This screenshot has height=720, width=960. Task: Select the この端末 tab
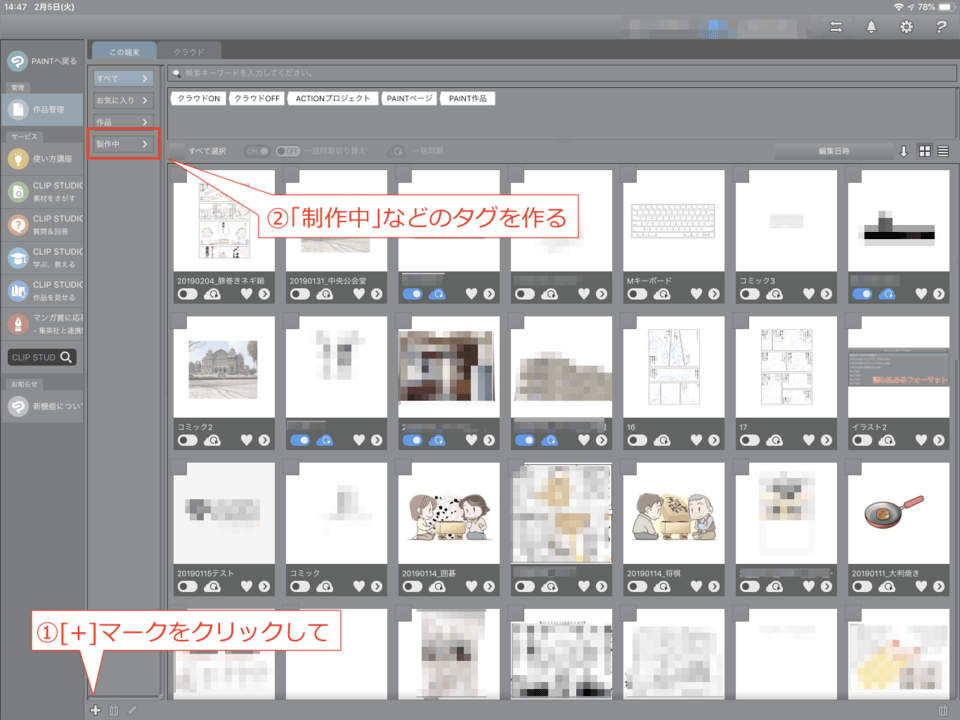[125, 50]
